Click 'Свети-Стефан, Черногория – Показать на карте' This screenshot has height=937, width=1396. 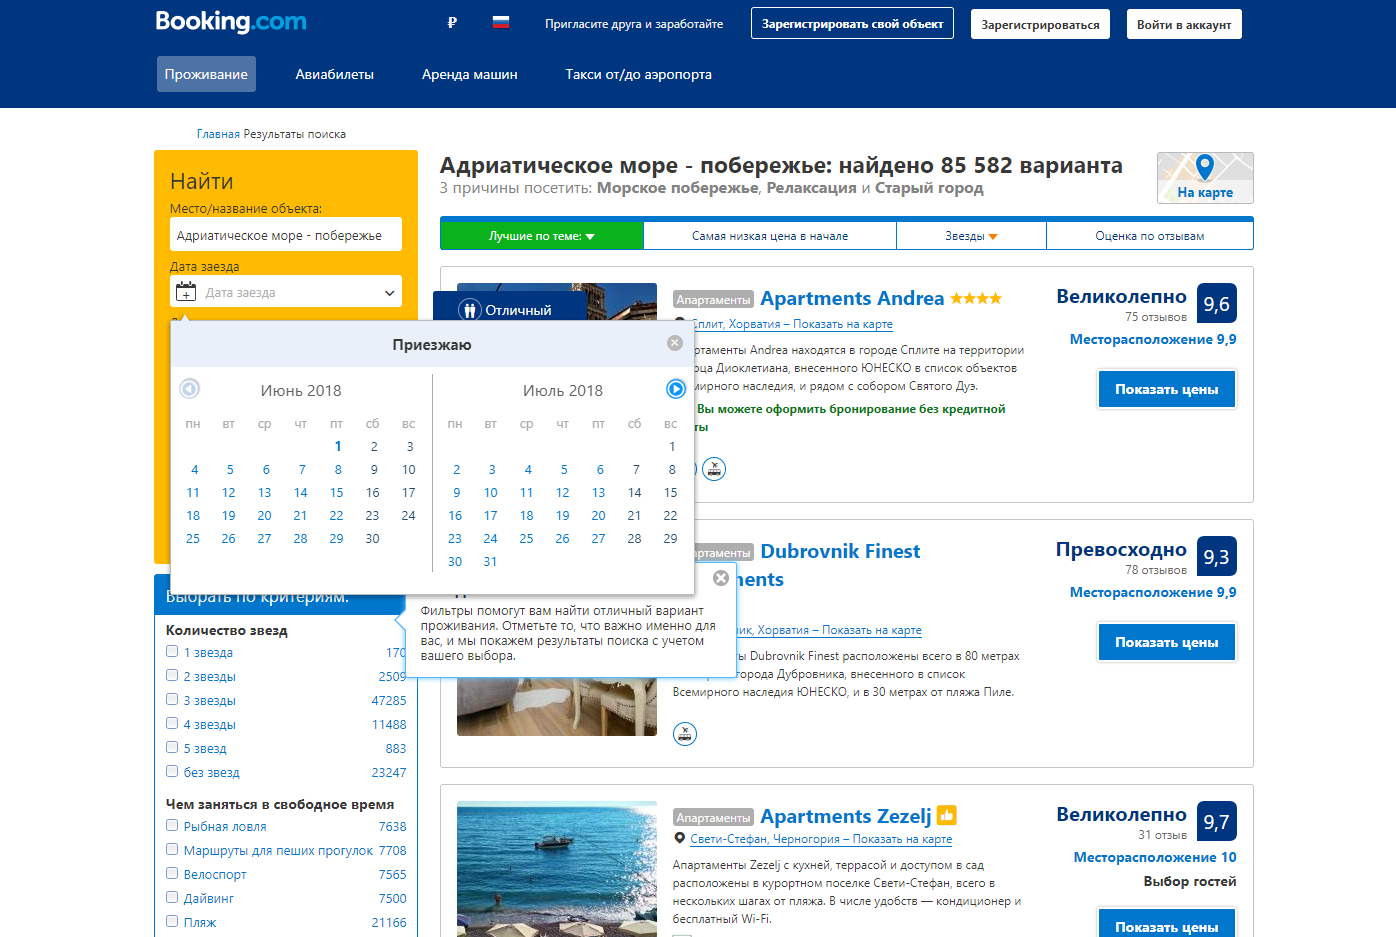tap(821, 839)
